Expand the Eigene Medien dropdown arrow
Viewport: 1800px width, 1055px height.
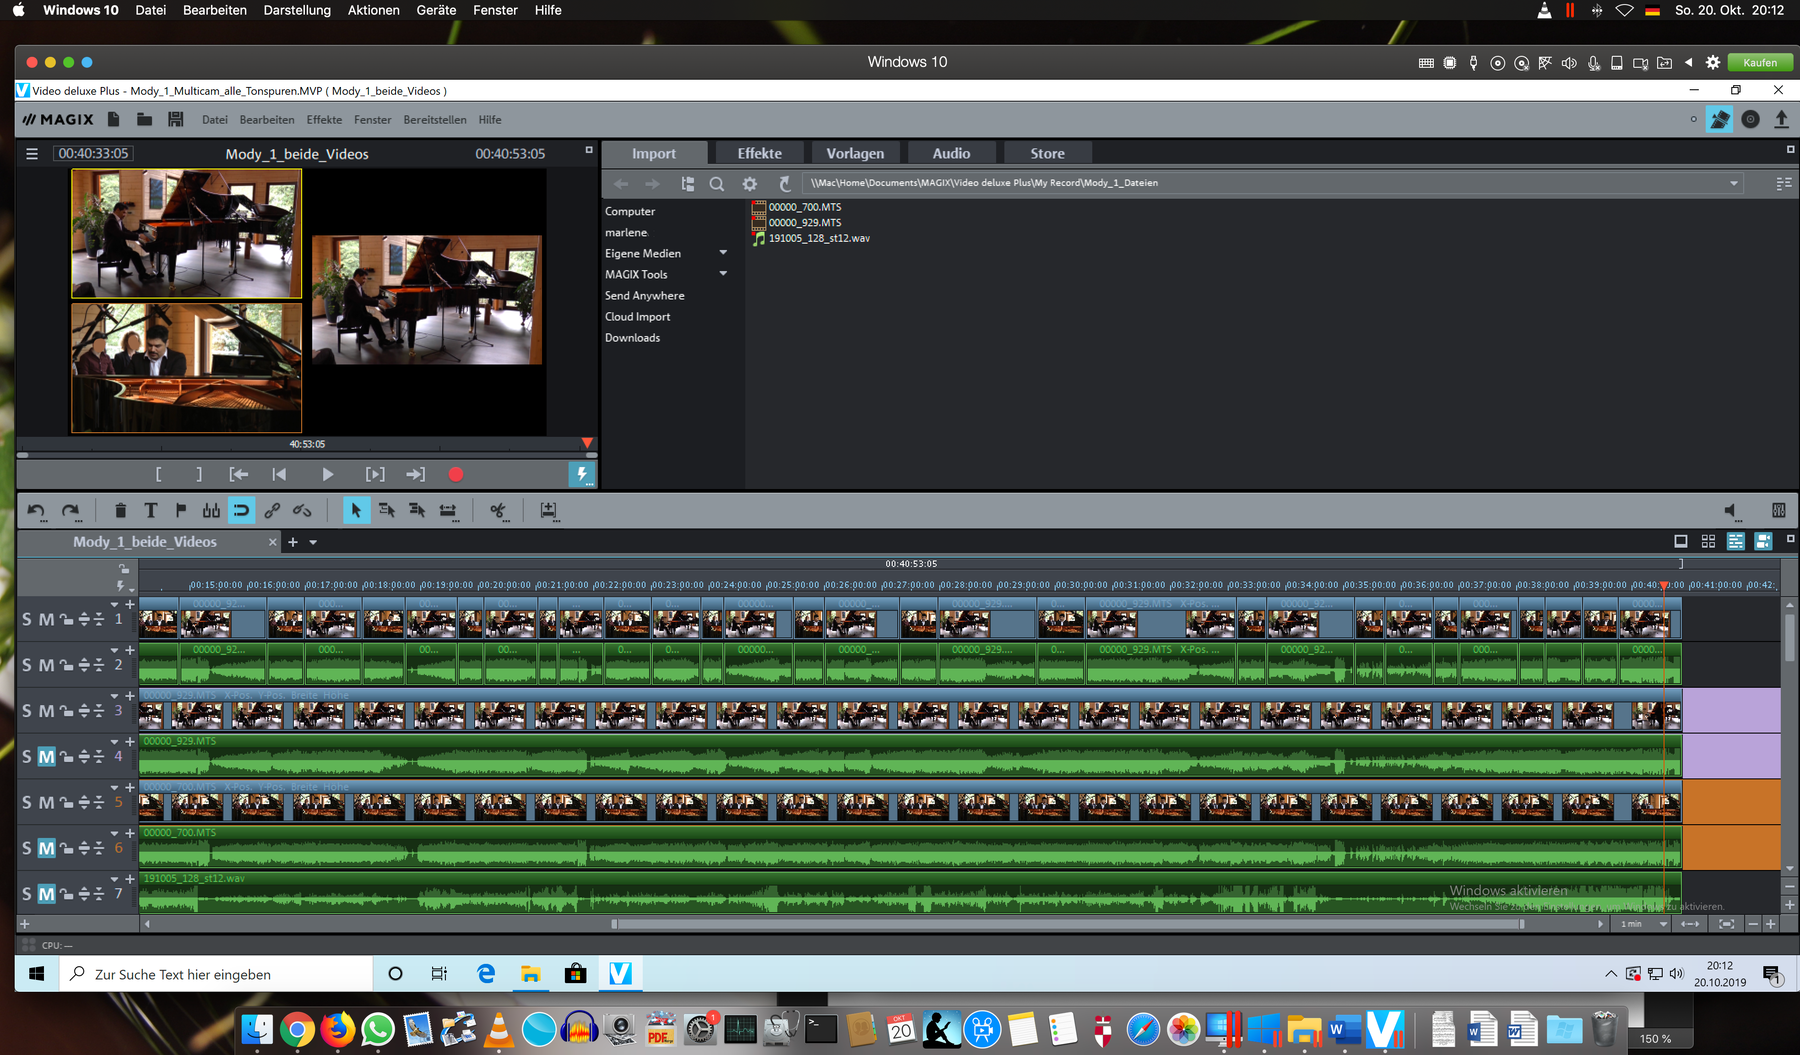(x=723, y=253)
